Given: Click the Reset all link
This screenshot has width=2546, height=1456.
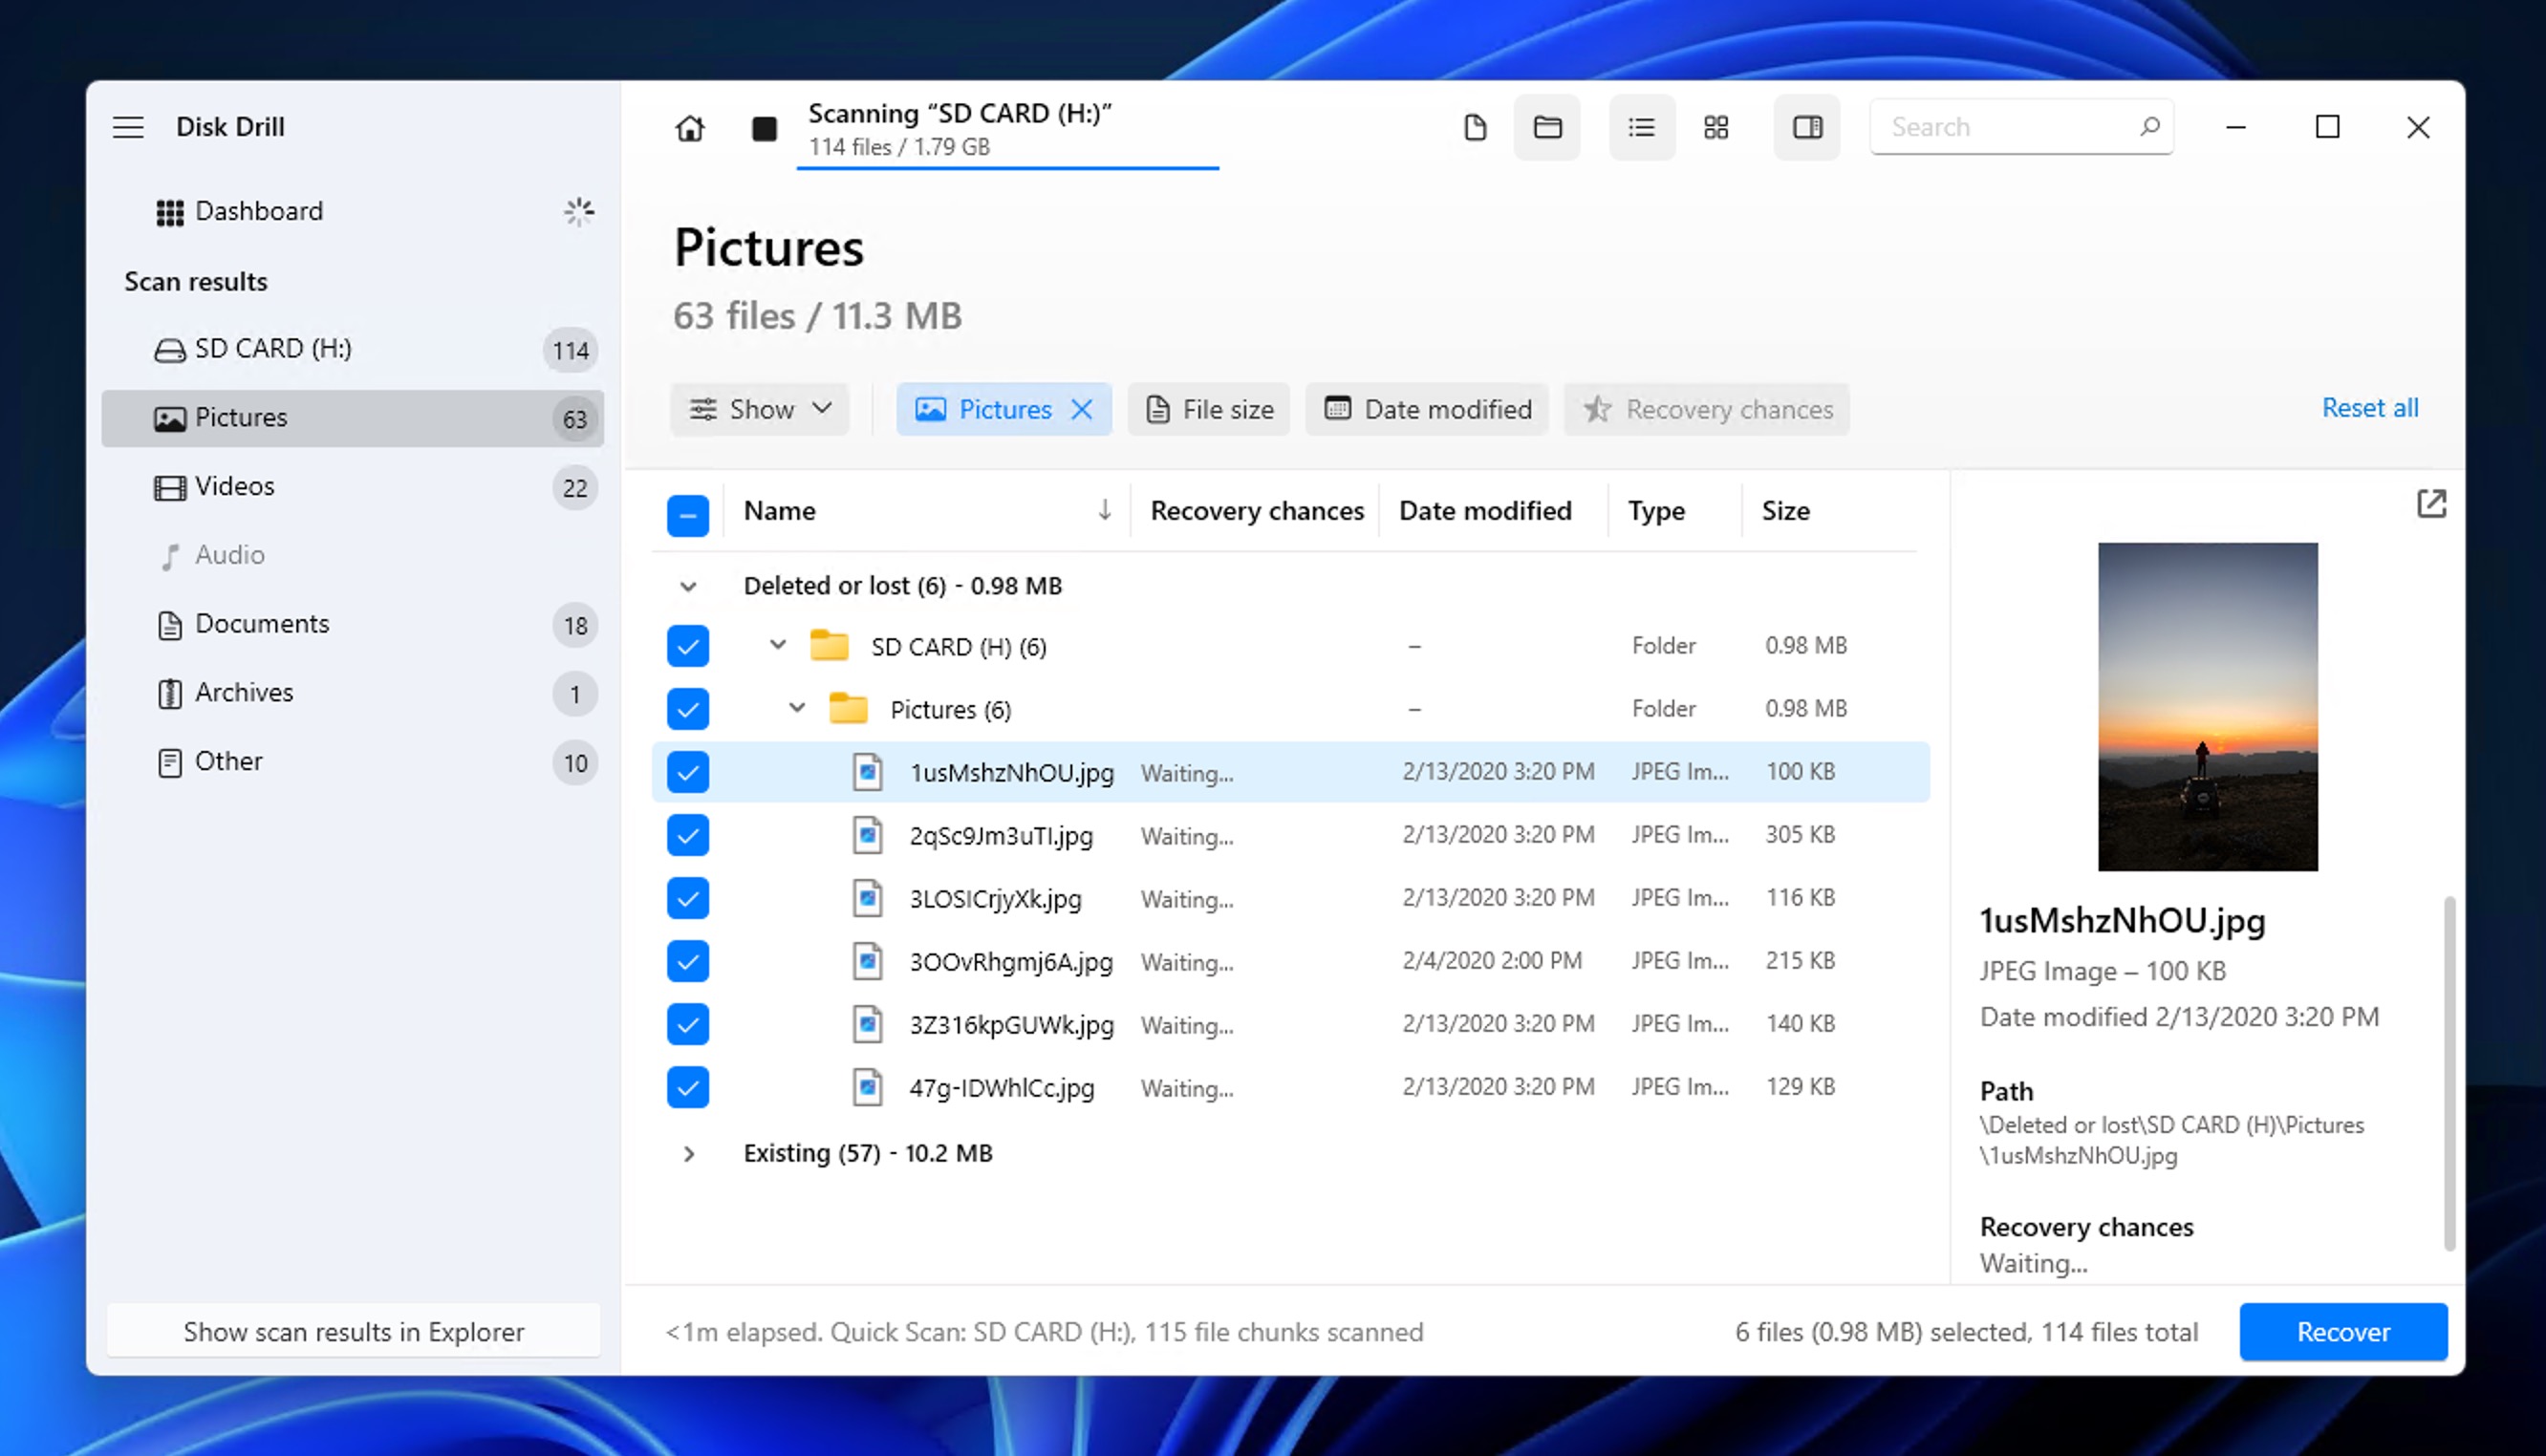Looking at the screenshot, I should (2370, 408).
